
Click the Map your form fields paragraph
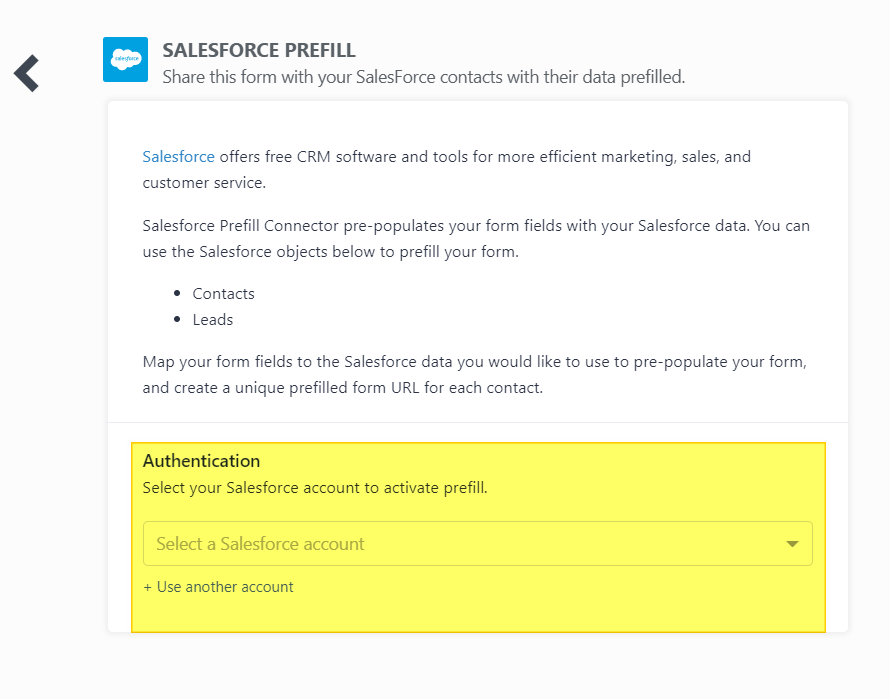475,375
